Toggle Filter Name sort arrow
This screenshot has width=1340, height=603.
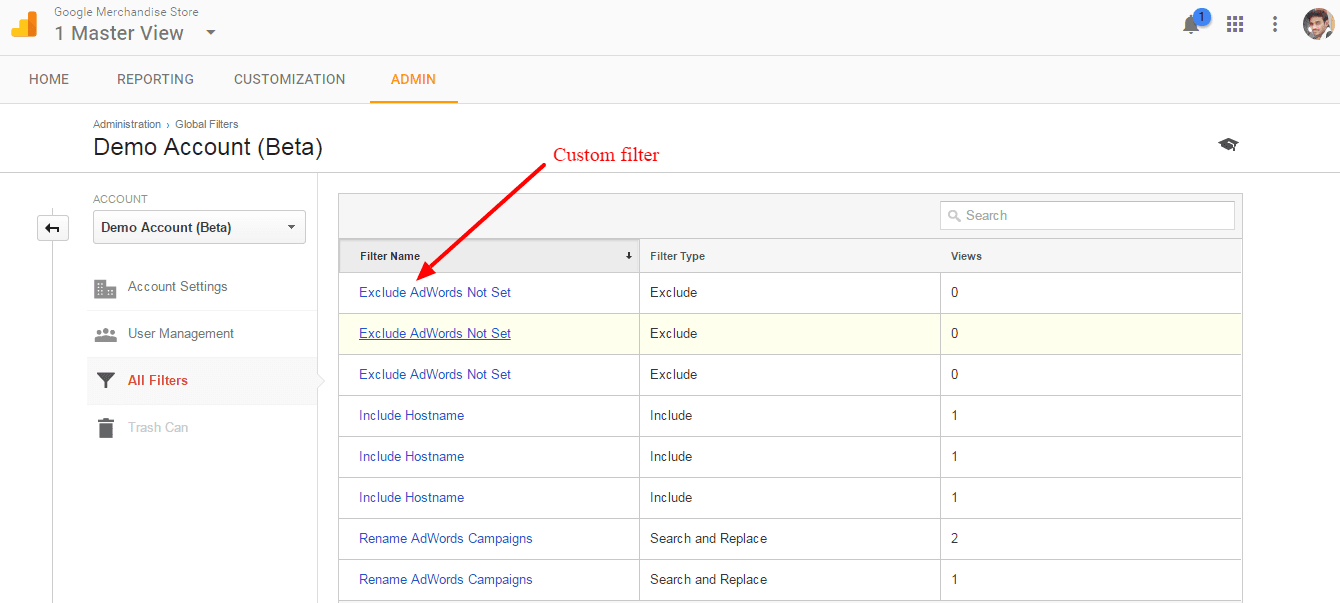click(x=629, y=256)
